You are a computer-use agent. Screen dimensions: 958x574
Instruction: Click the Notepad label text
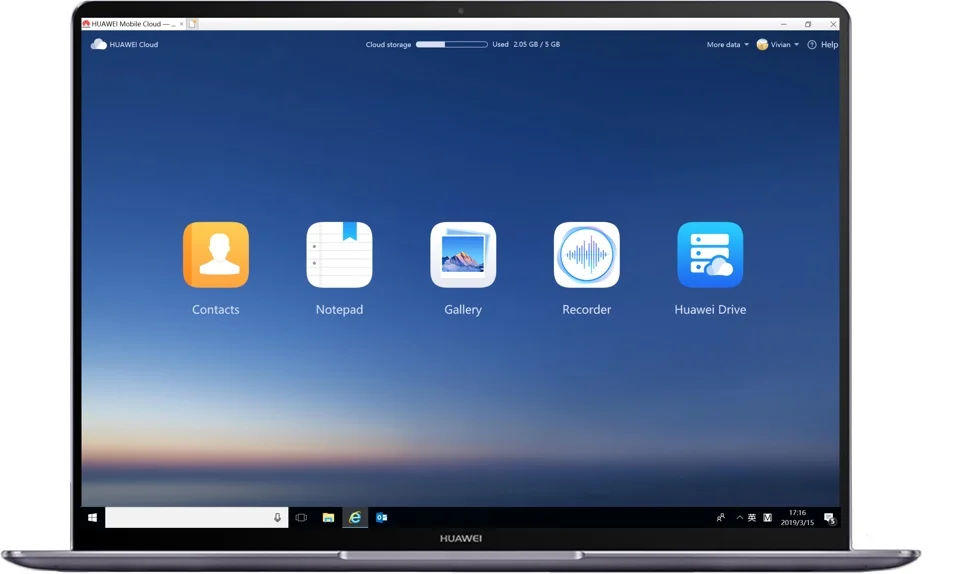click(x=339, y=309)
